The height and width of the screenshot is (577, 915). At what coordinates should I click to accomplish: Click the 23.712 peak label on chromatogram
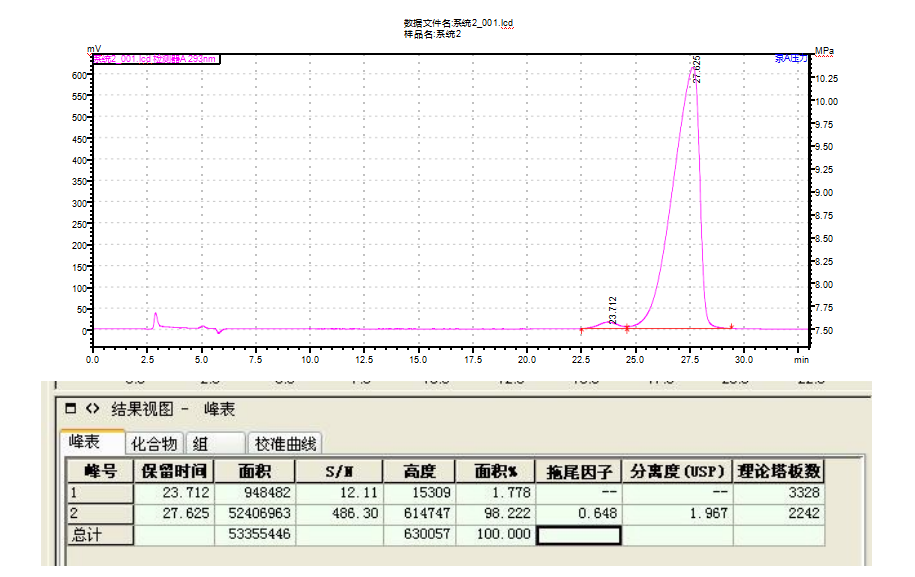point(612,308)
